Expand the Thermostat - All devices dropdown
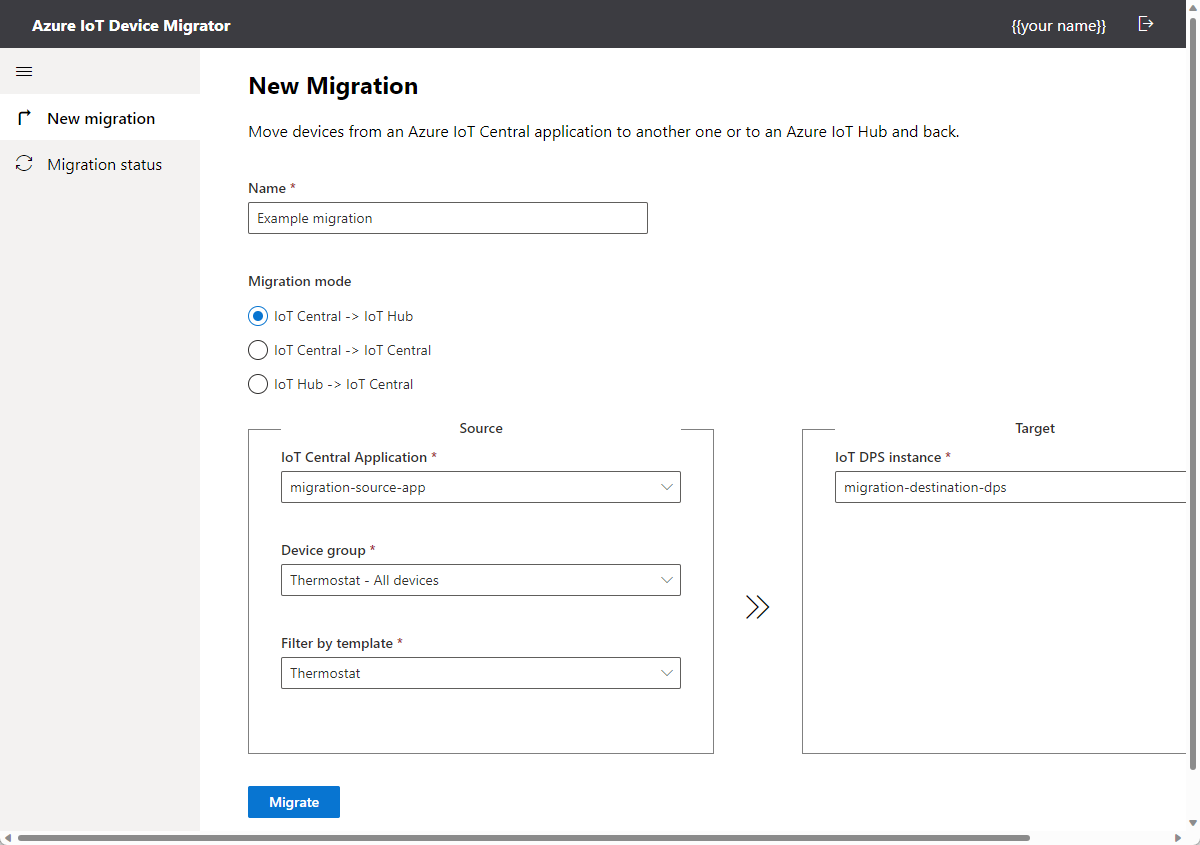This screenshot has height=845, width=1200. [481, 580]
